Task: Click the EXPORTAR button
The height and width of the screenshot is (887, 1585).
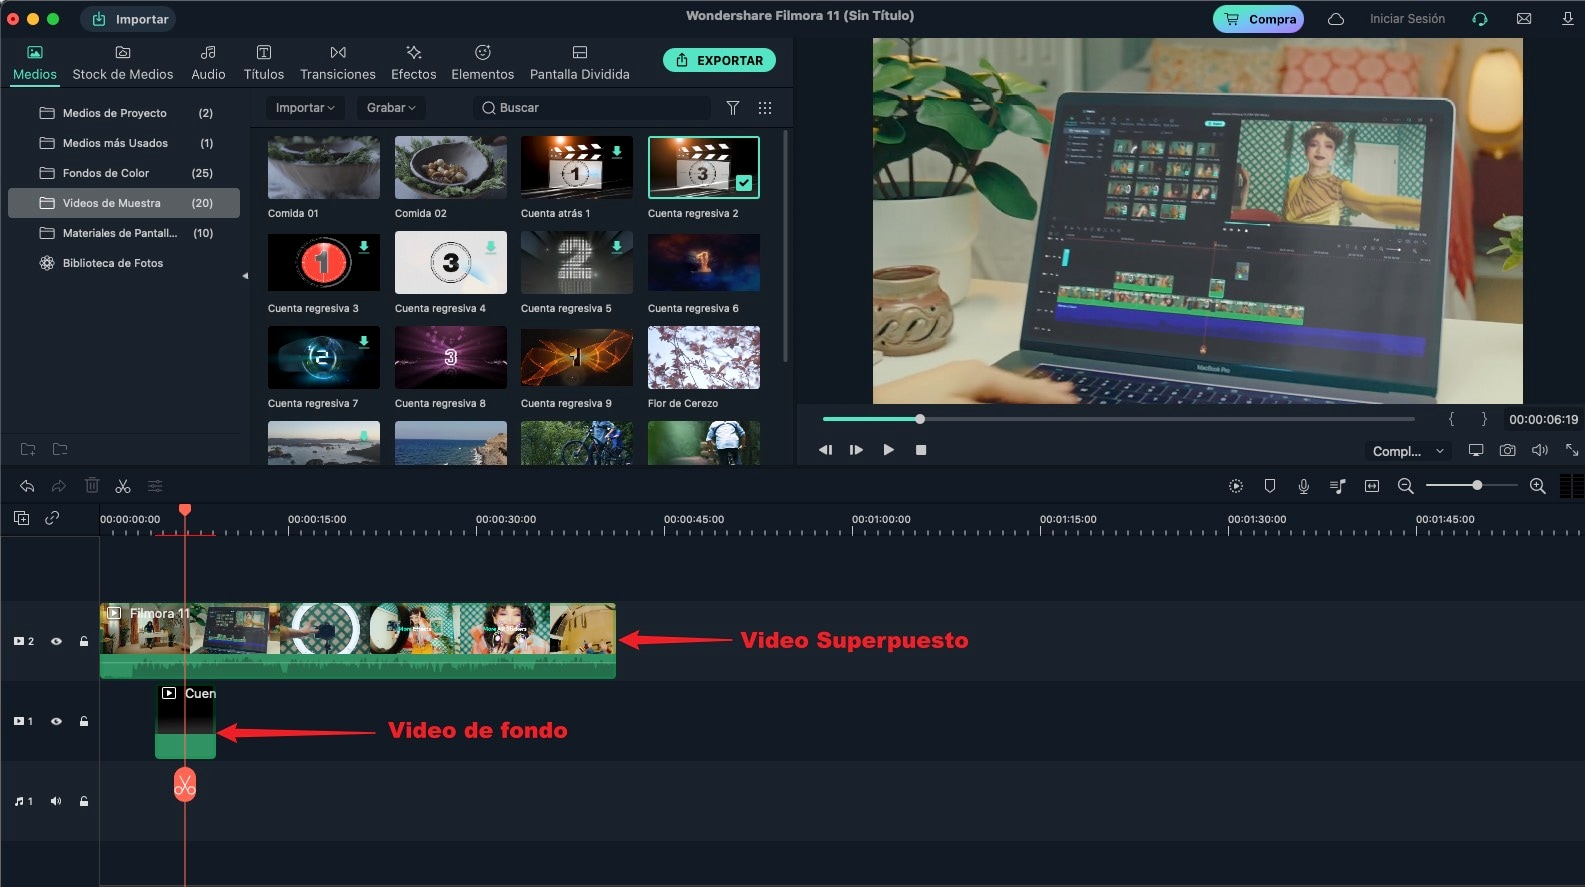Action: pyautogui.click(x=719, y=60)
